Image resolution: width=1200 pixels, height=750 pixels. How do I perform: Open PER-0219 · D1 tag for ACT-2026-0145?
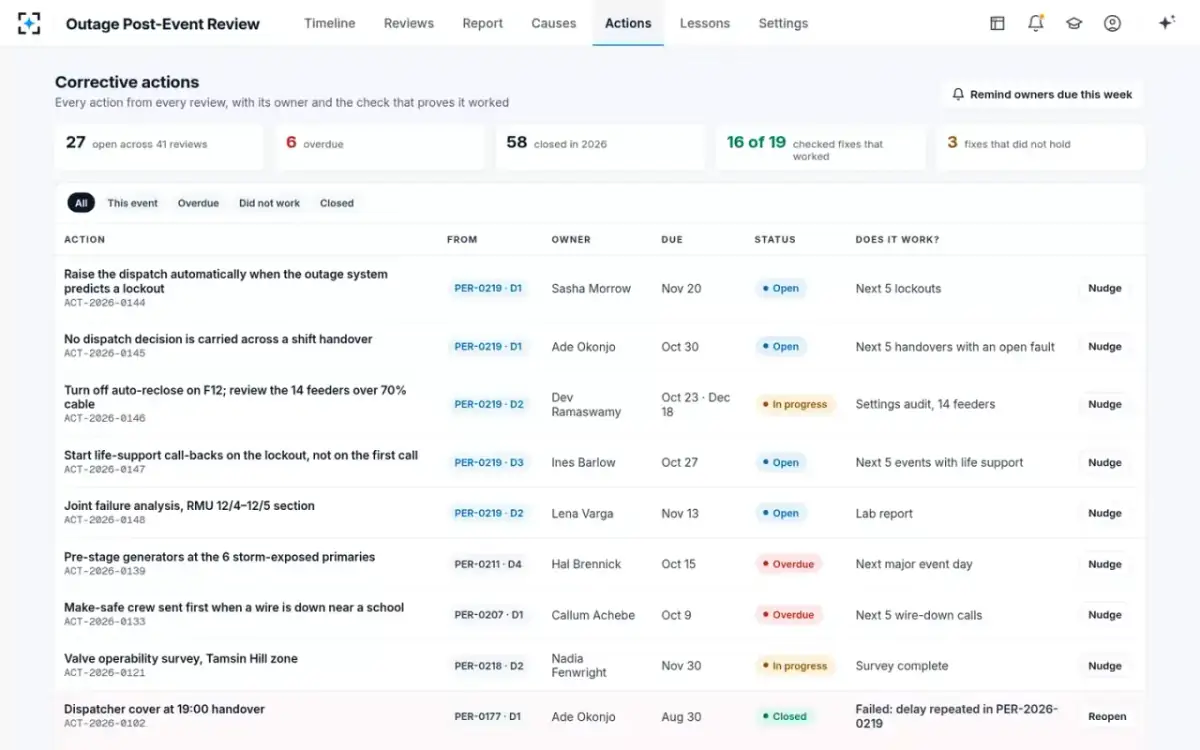(488, 346)
